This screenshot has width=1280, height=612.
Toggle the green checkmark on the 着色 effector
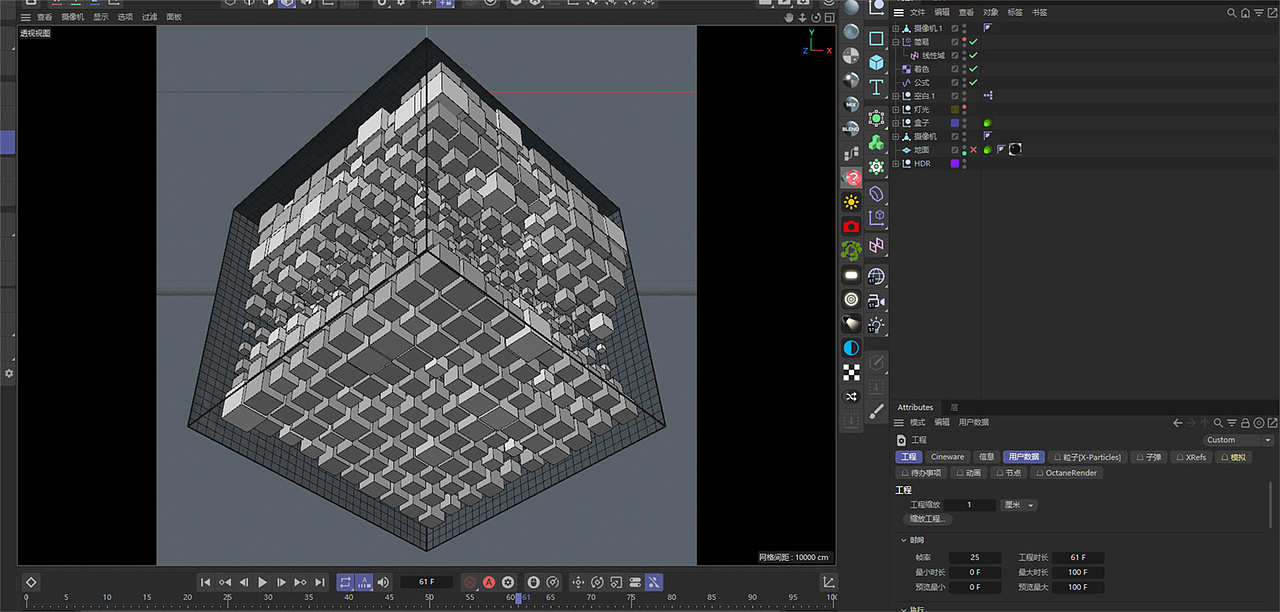tap(974, 70)
